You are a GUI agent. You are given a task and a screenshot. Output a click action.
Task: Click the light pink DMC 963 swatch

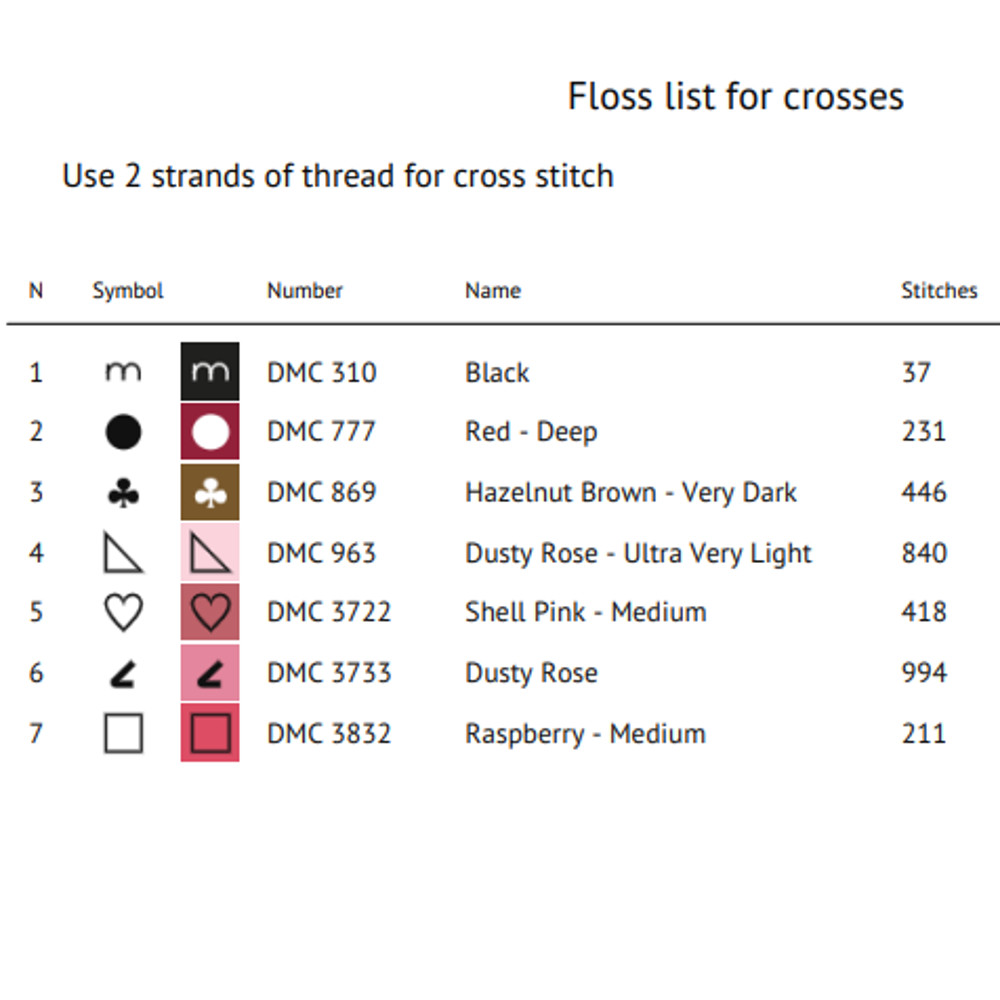(210, 552)
